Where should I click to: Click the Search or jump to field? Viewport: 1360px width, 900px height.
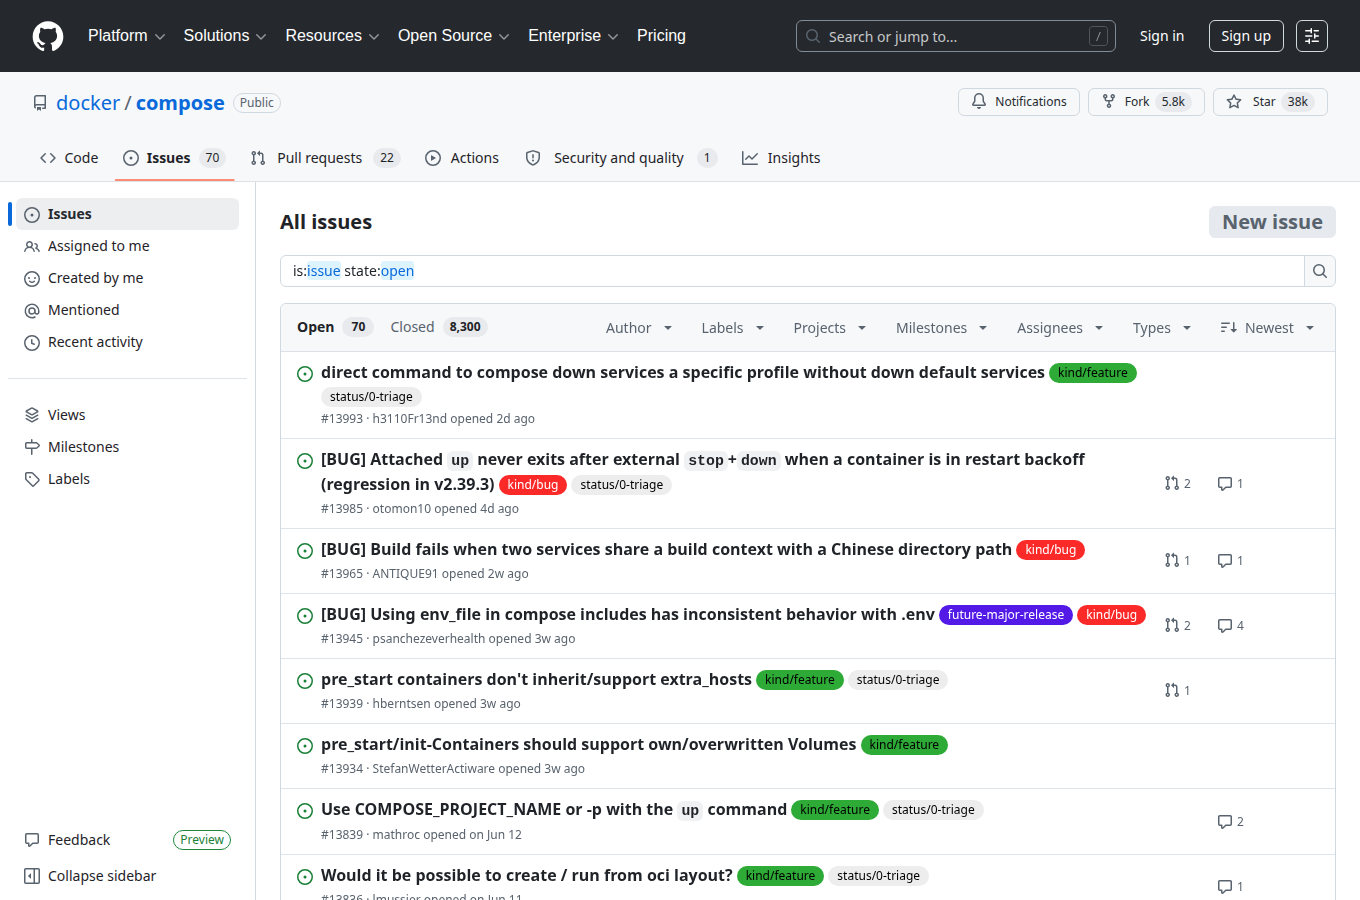point(956,36)
